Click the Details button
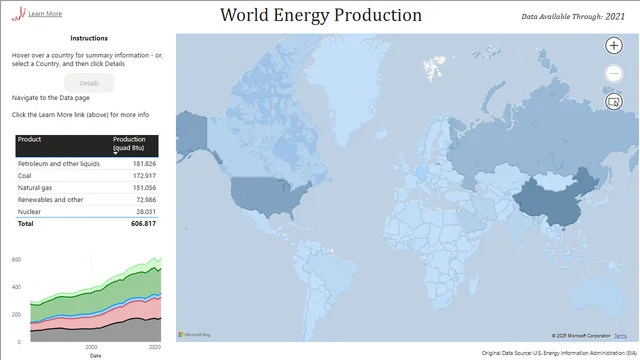The width and height of the screenshot is (640, 360). tap(89, 83)
